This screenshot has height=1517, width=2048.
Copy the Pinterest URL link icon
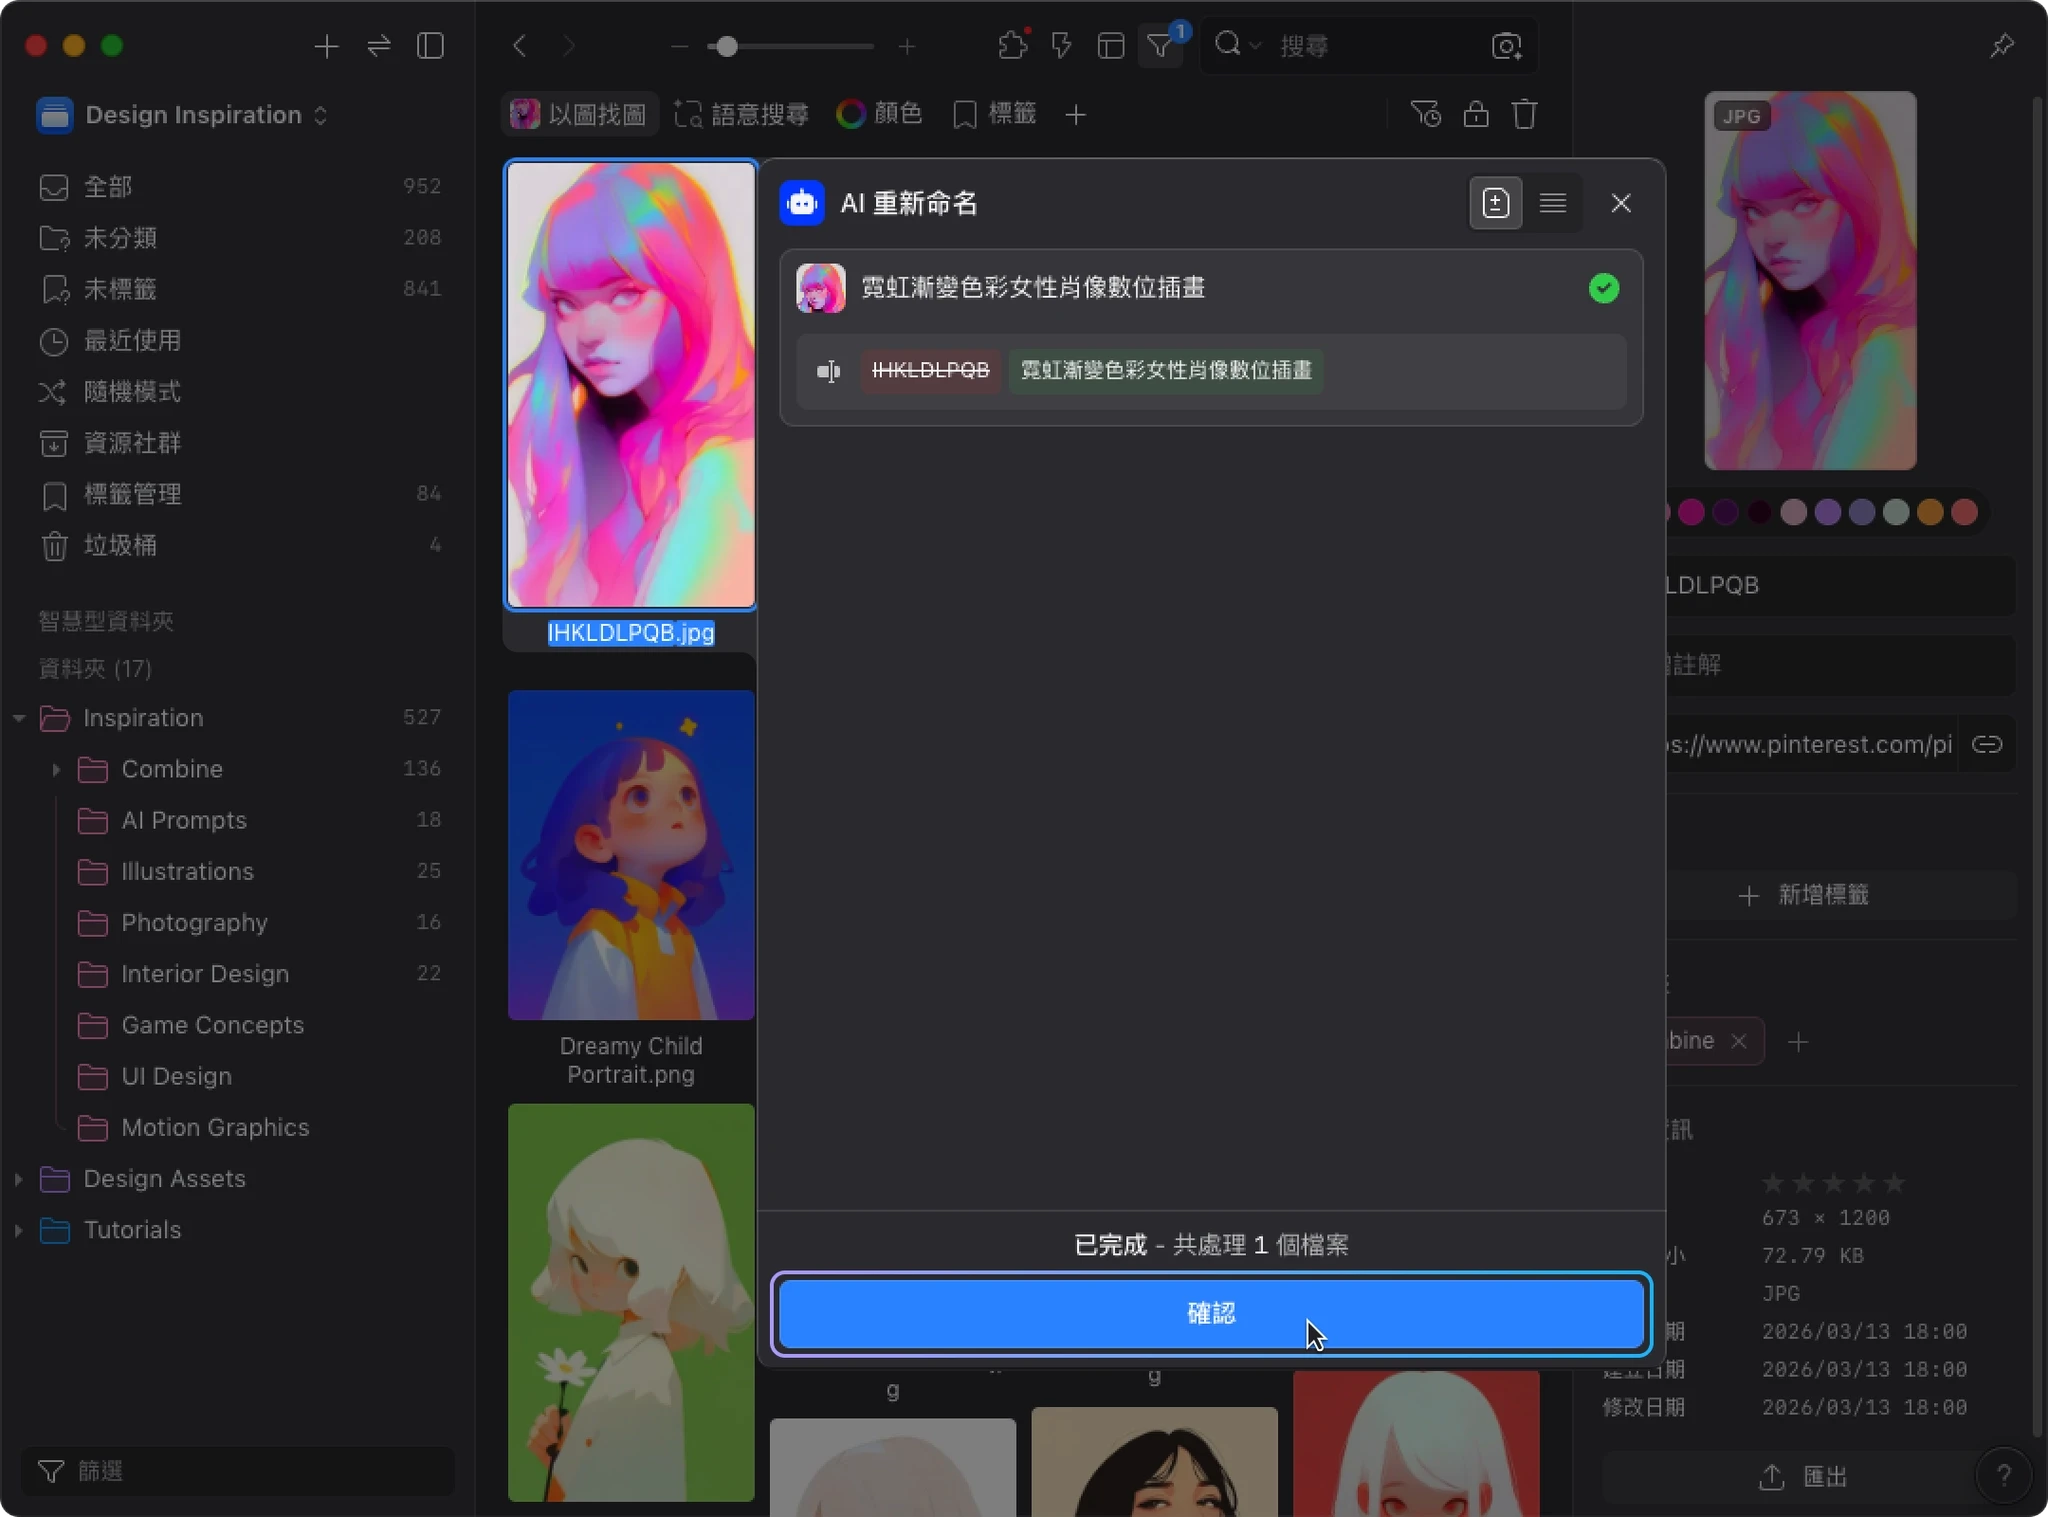pyautogui.click(x=1986, y=745)
